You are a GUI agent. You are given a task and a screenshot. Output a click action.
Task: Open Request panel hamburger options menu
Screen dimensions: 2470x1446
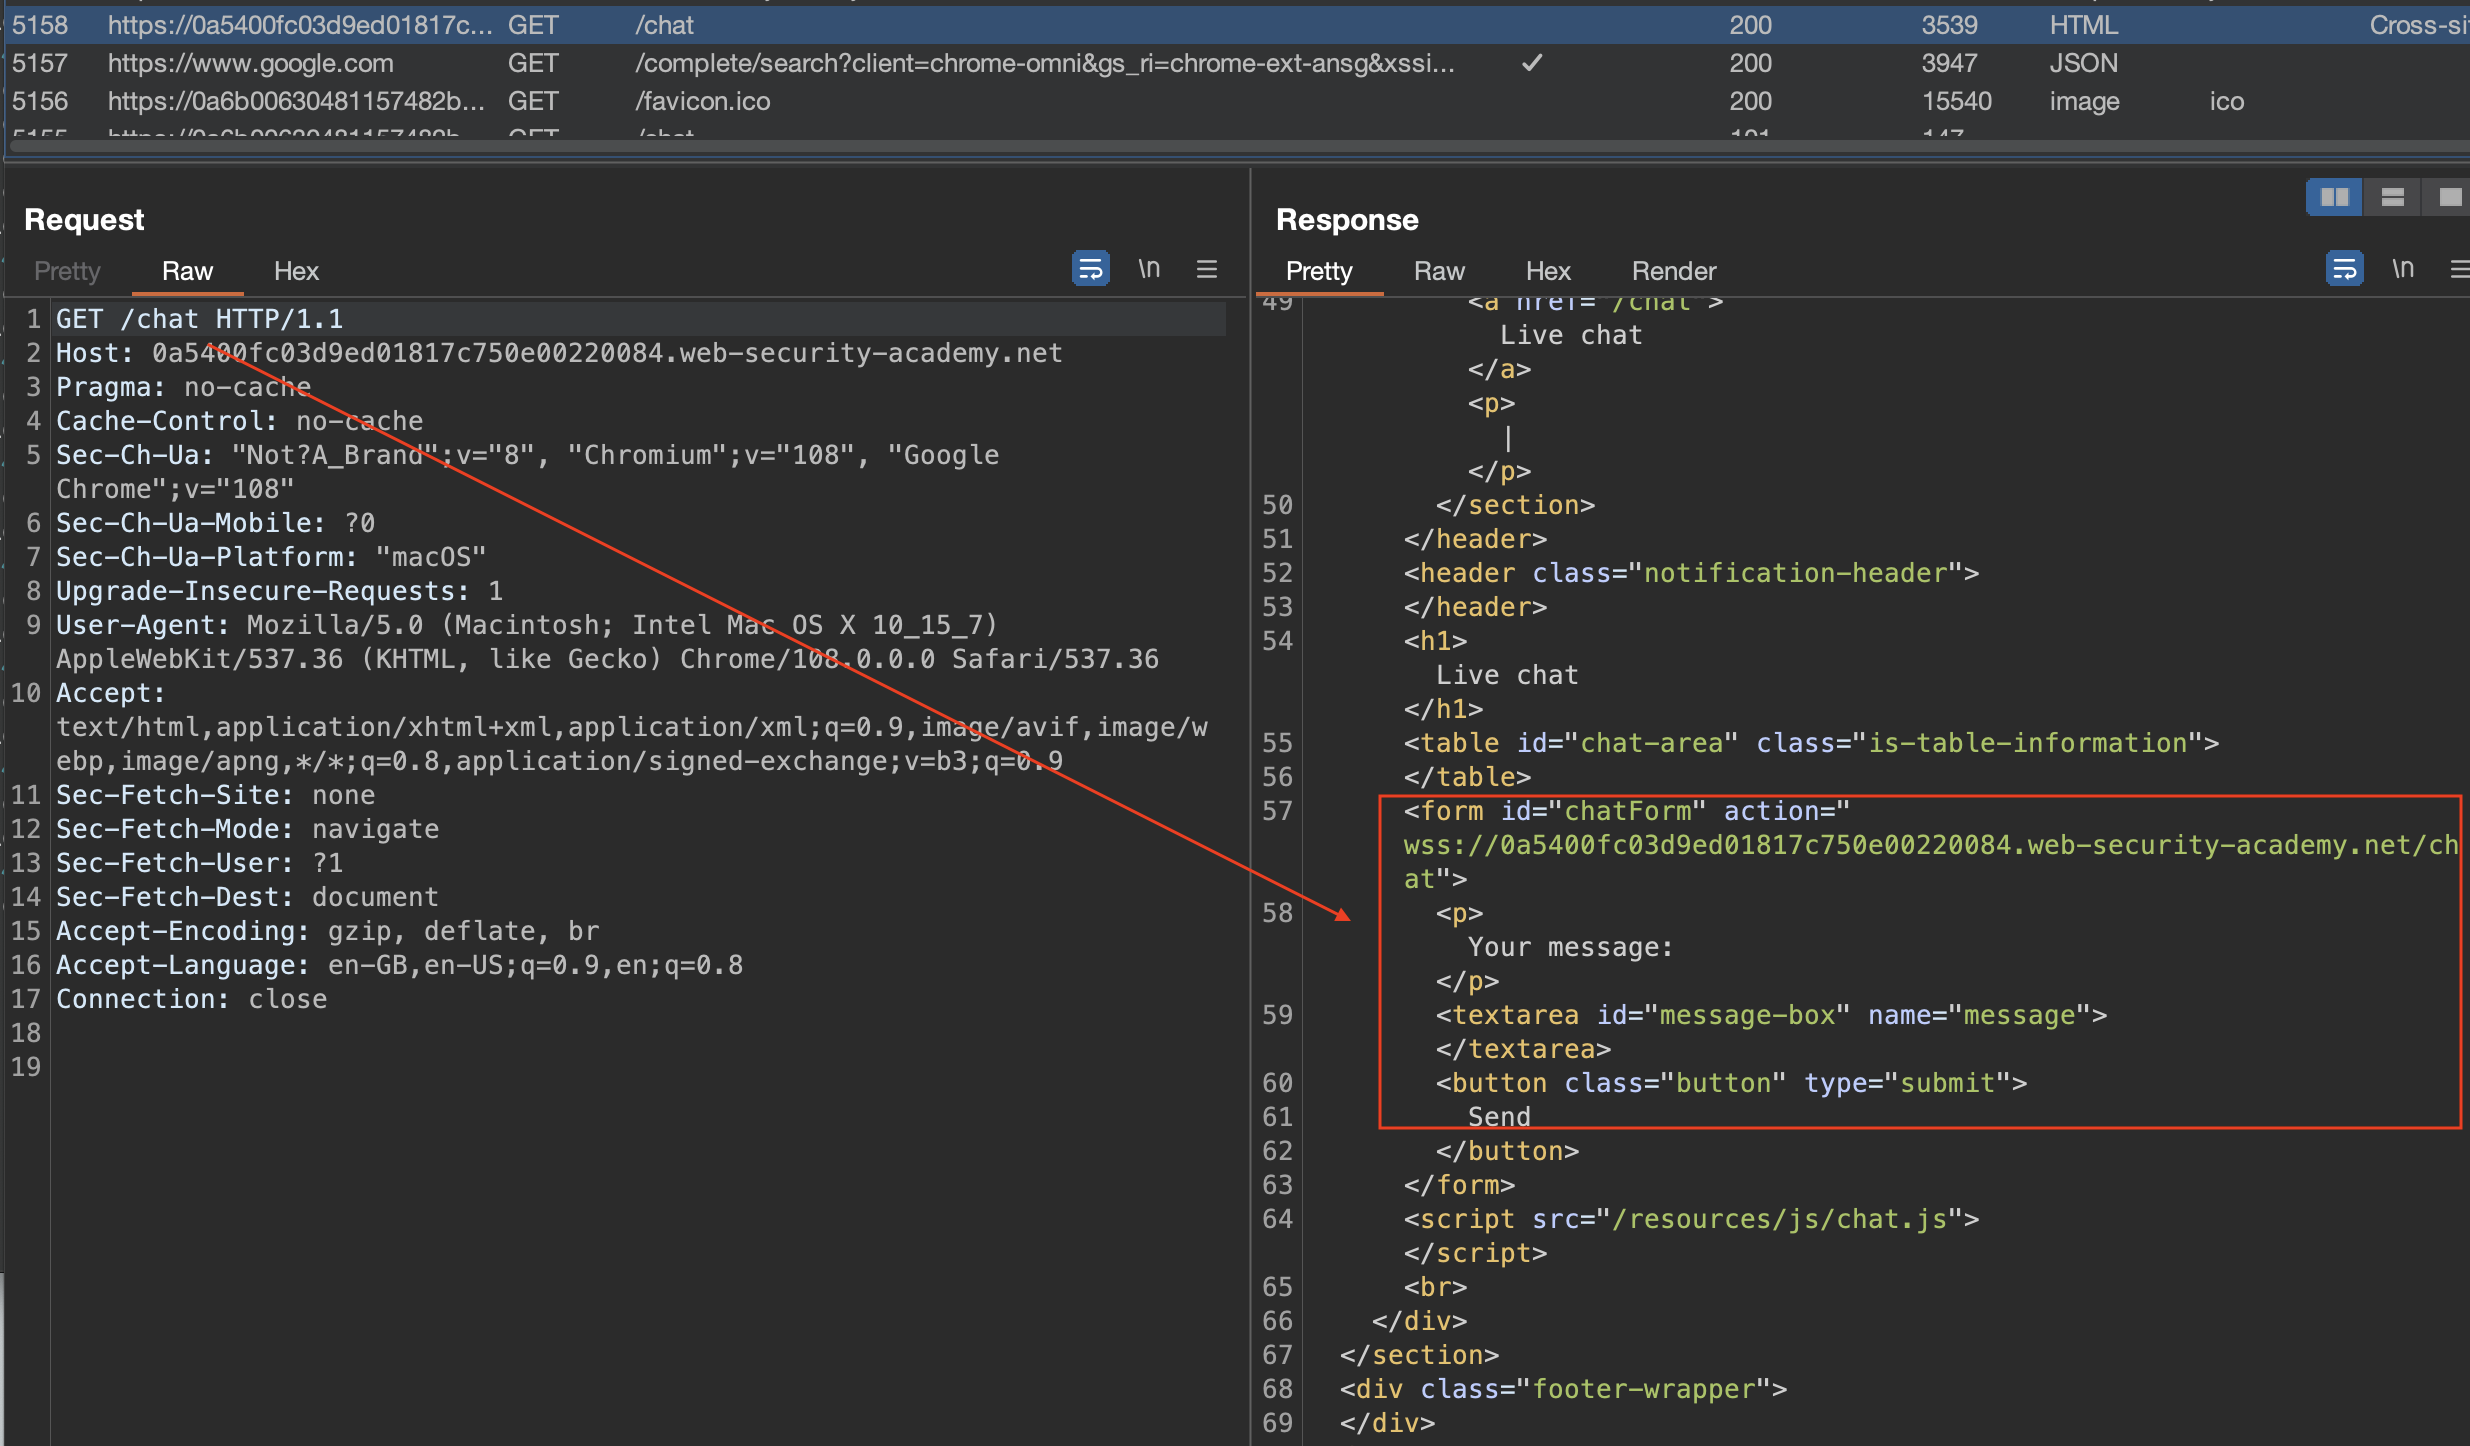tap(1207, 269)
